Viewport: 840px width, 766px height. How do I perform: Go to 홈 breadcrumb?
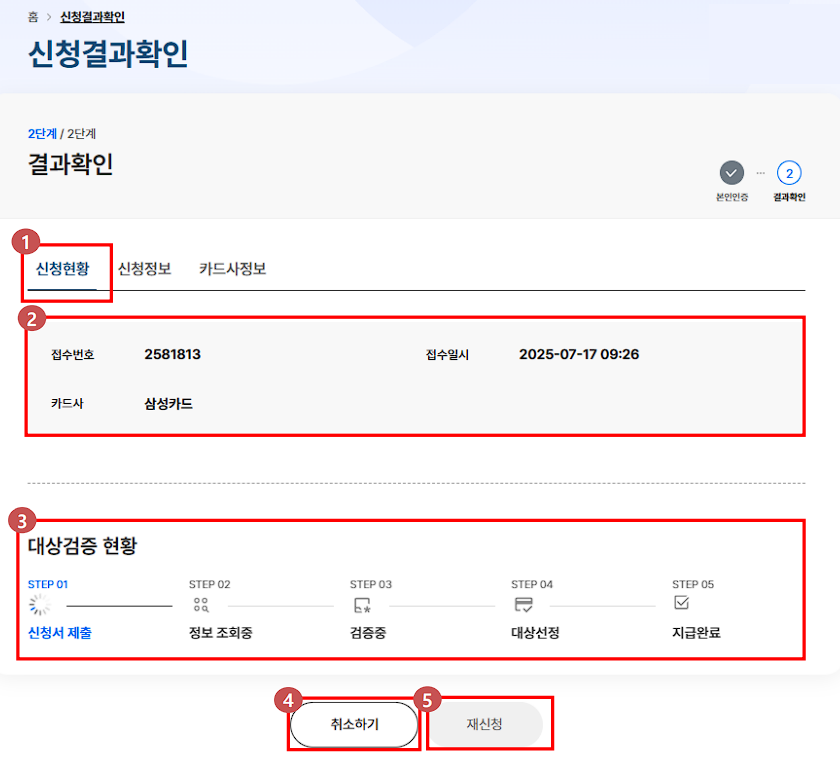tap(33, 17)
